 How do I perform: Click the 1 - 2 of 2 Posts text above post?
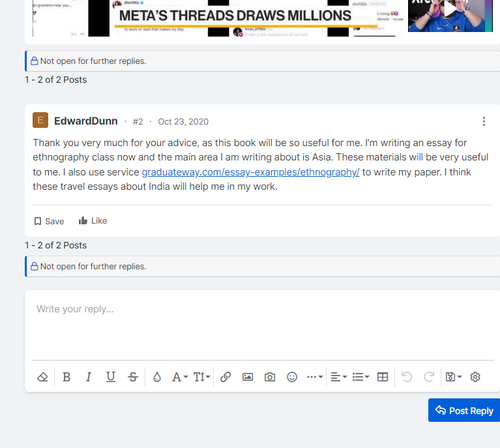[x=56, y=80]
